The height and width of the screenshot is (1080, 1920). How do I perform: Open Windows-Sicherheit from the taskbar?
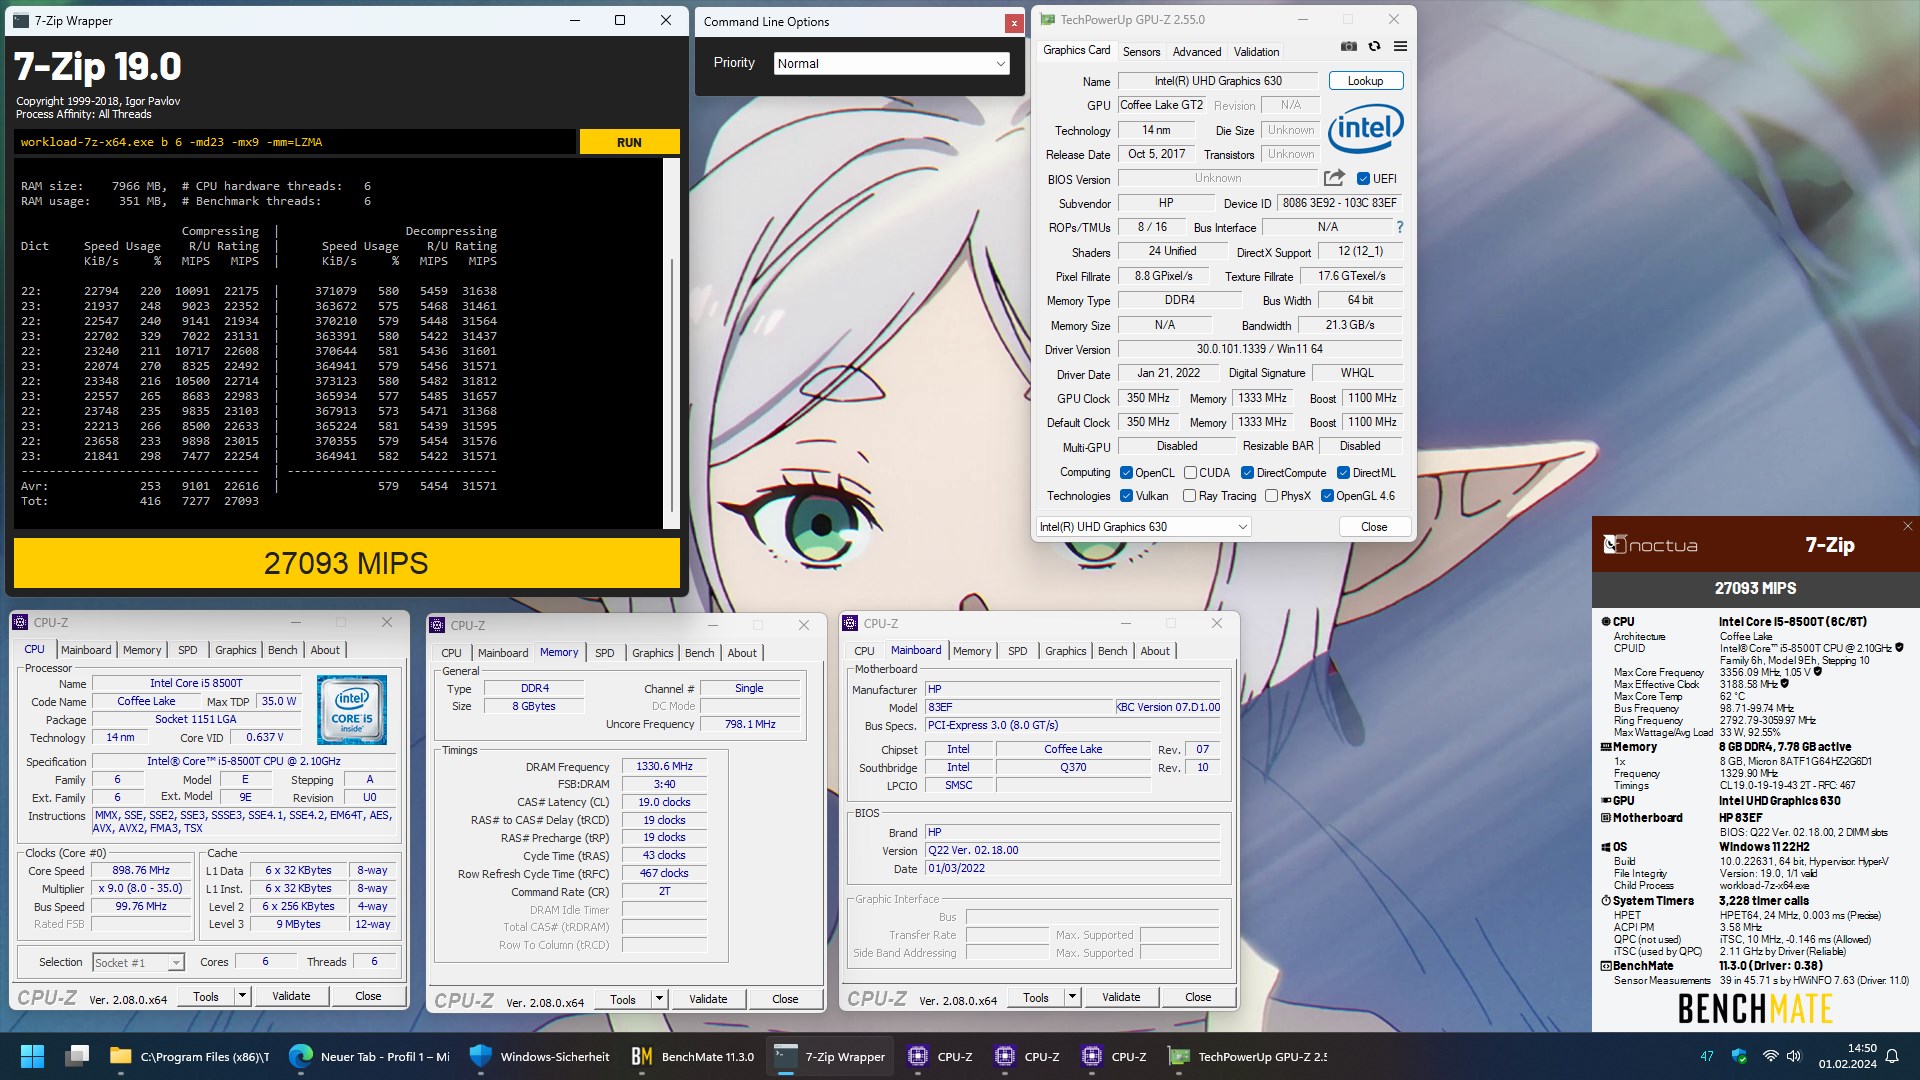[539, 1056]
